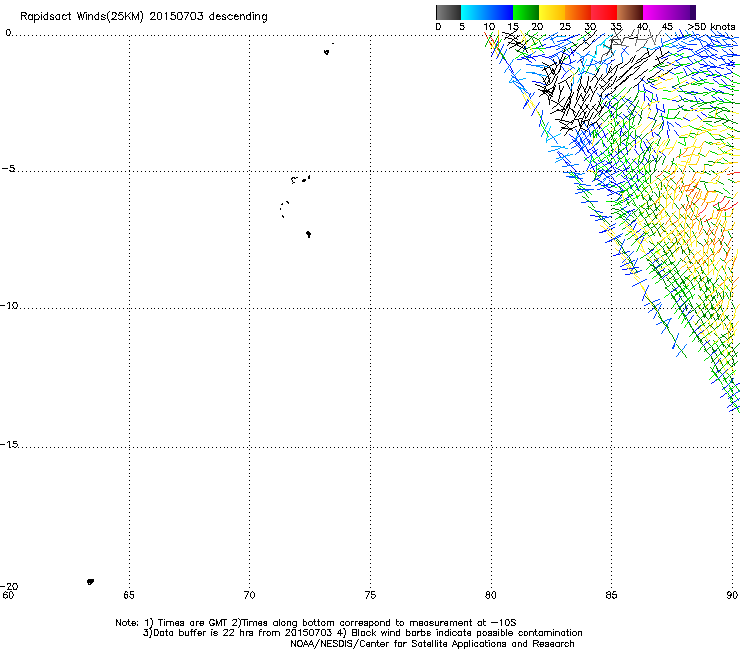Screen dimensions: 740x650
Task: Click the '75' longitude axis label
Action: point(370,595)
